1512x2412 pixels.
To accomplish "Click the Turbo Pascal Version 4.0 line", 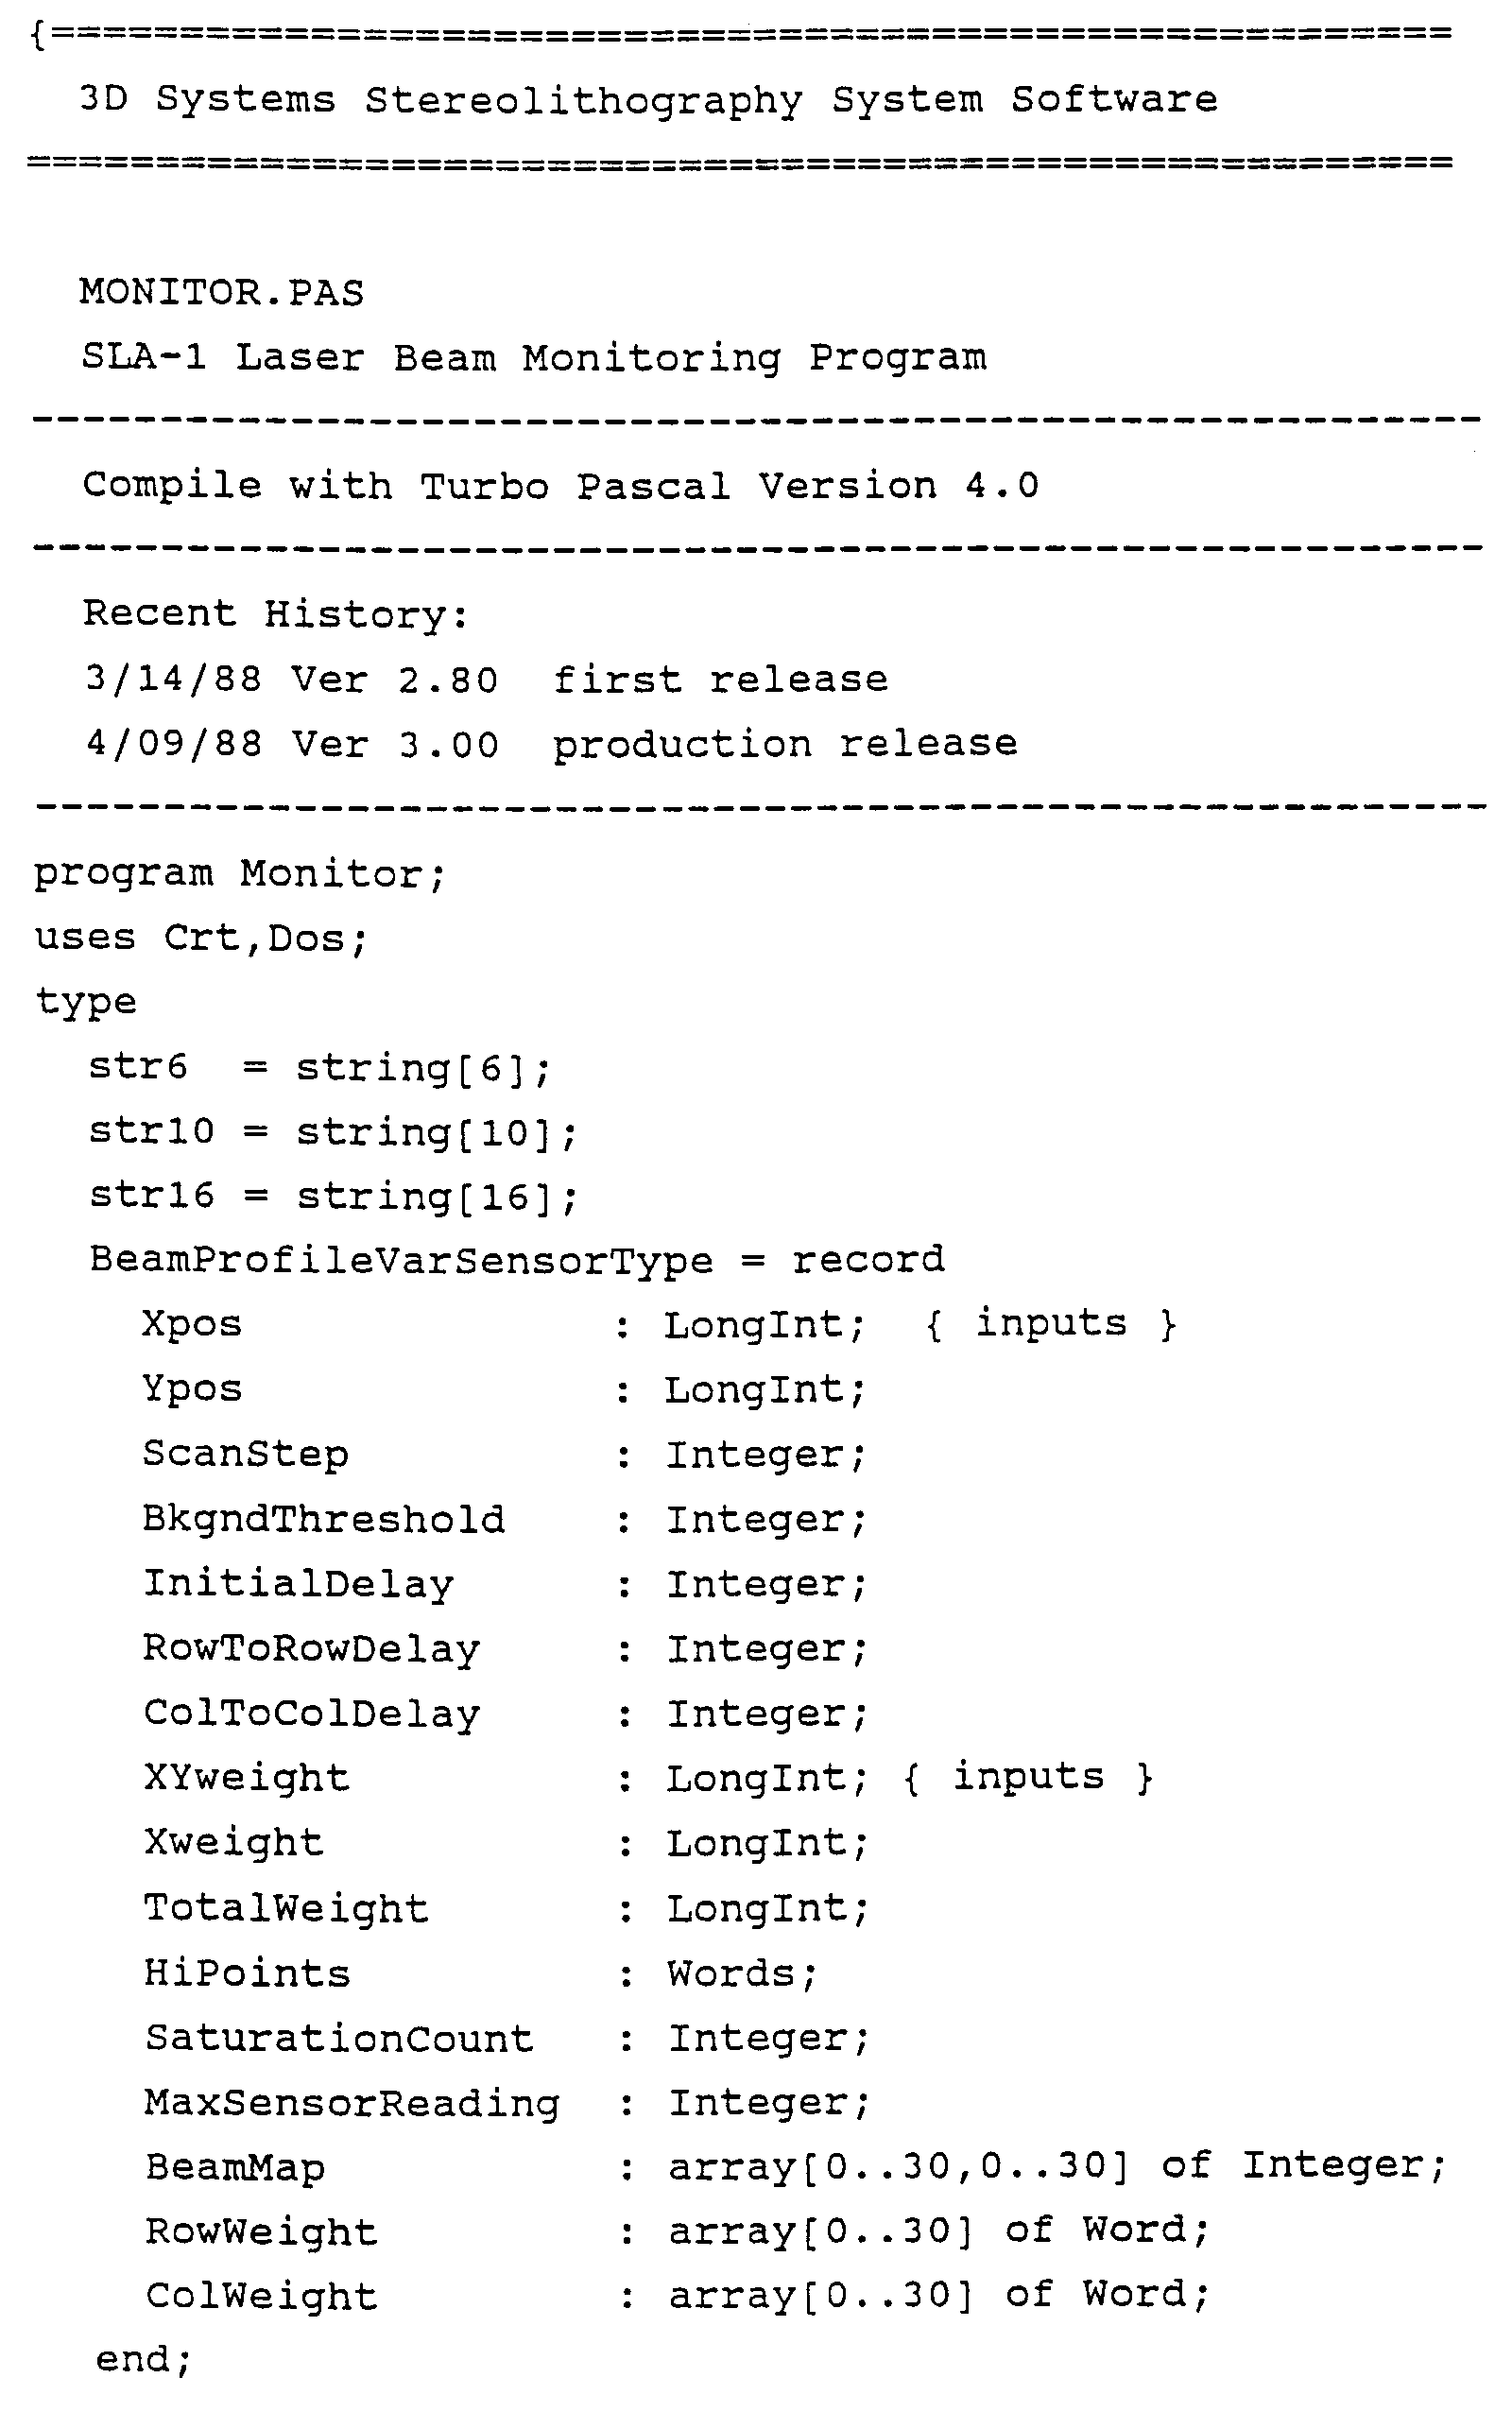I will (x=561, y=486).
